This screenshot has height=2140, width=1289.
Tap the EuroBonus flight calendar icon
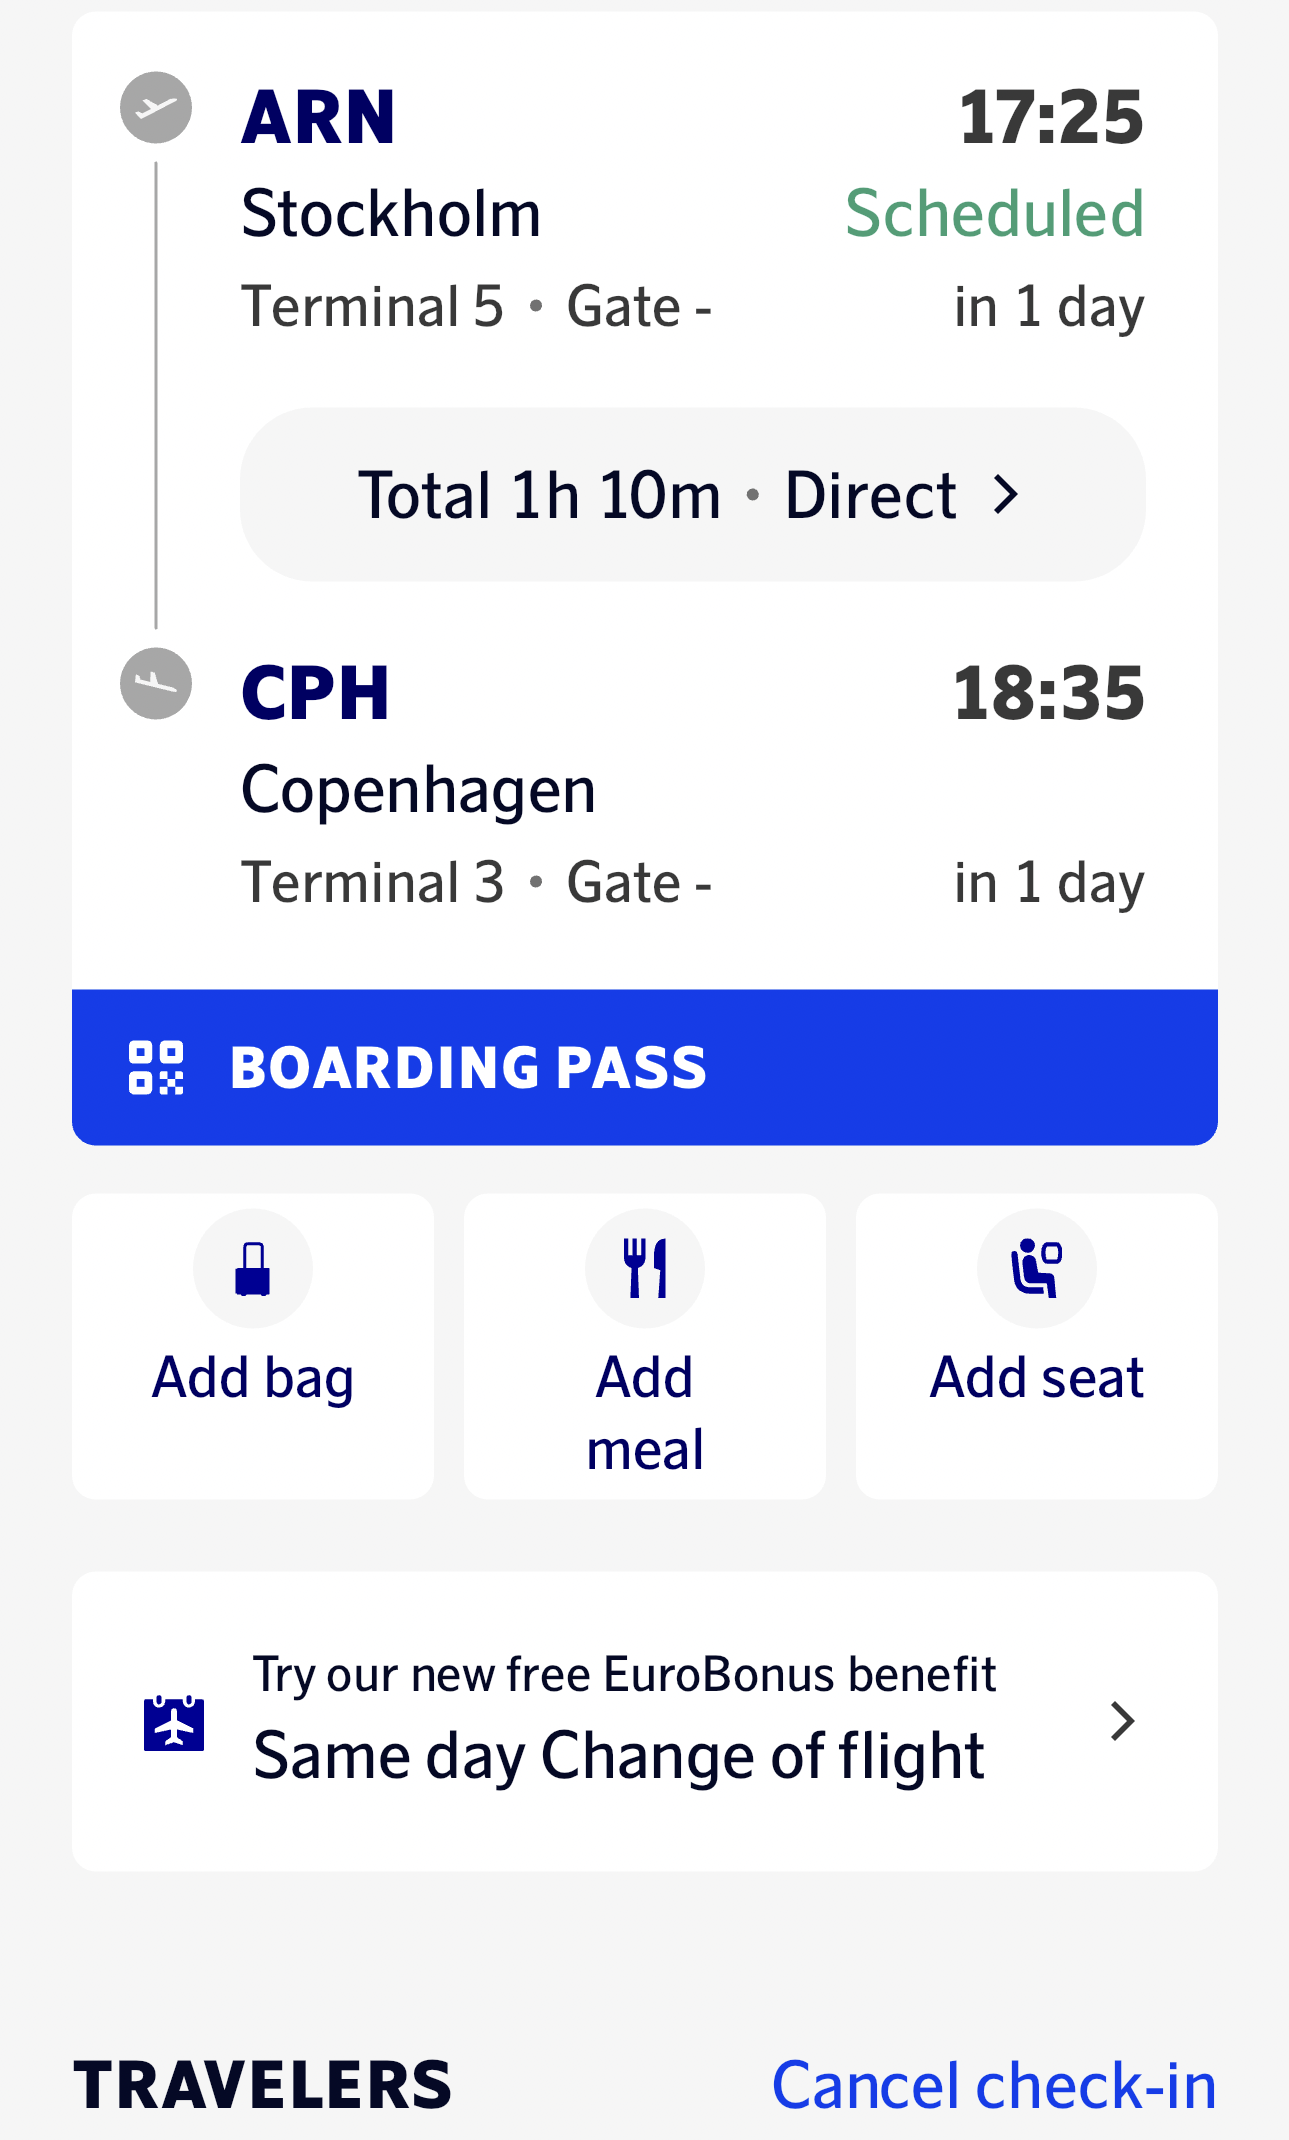174,1723
